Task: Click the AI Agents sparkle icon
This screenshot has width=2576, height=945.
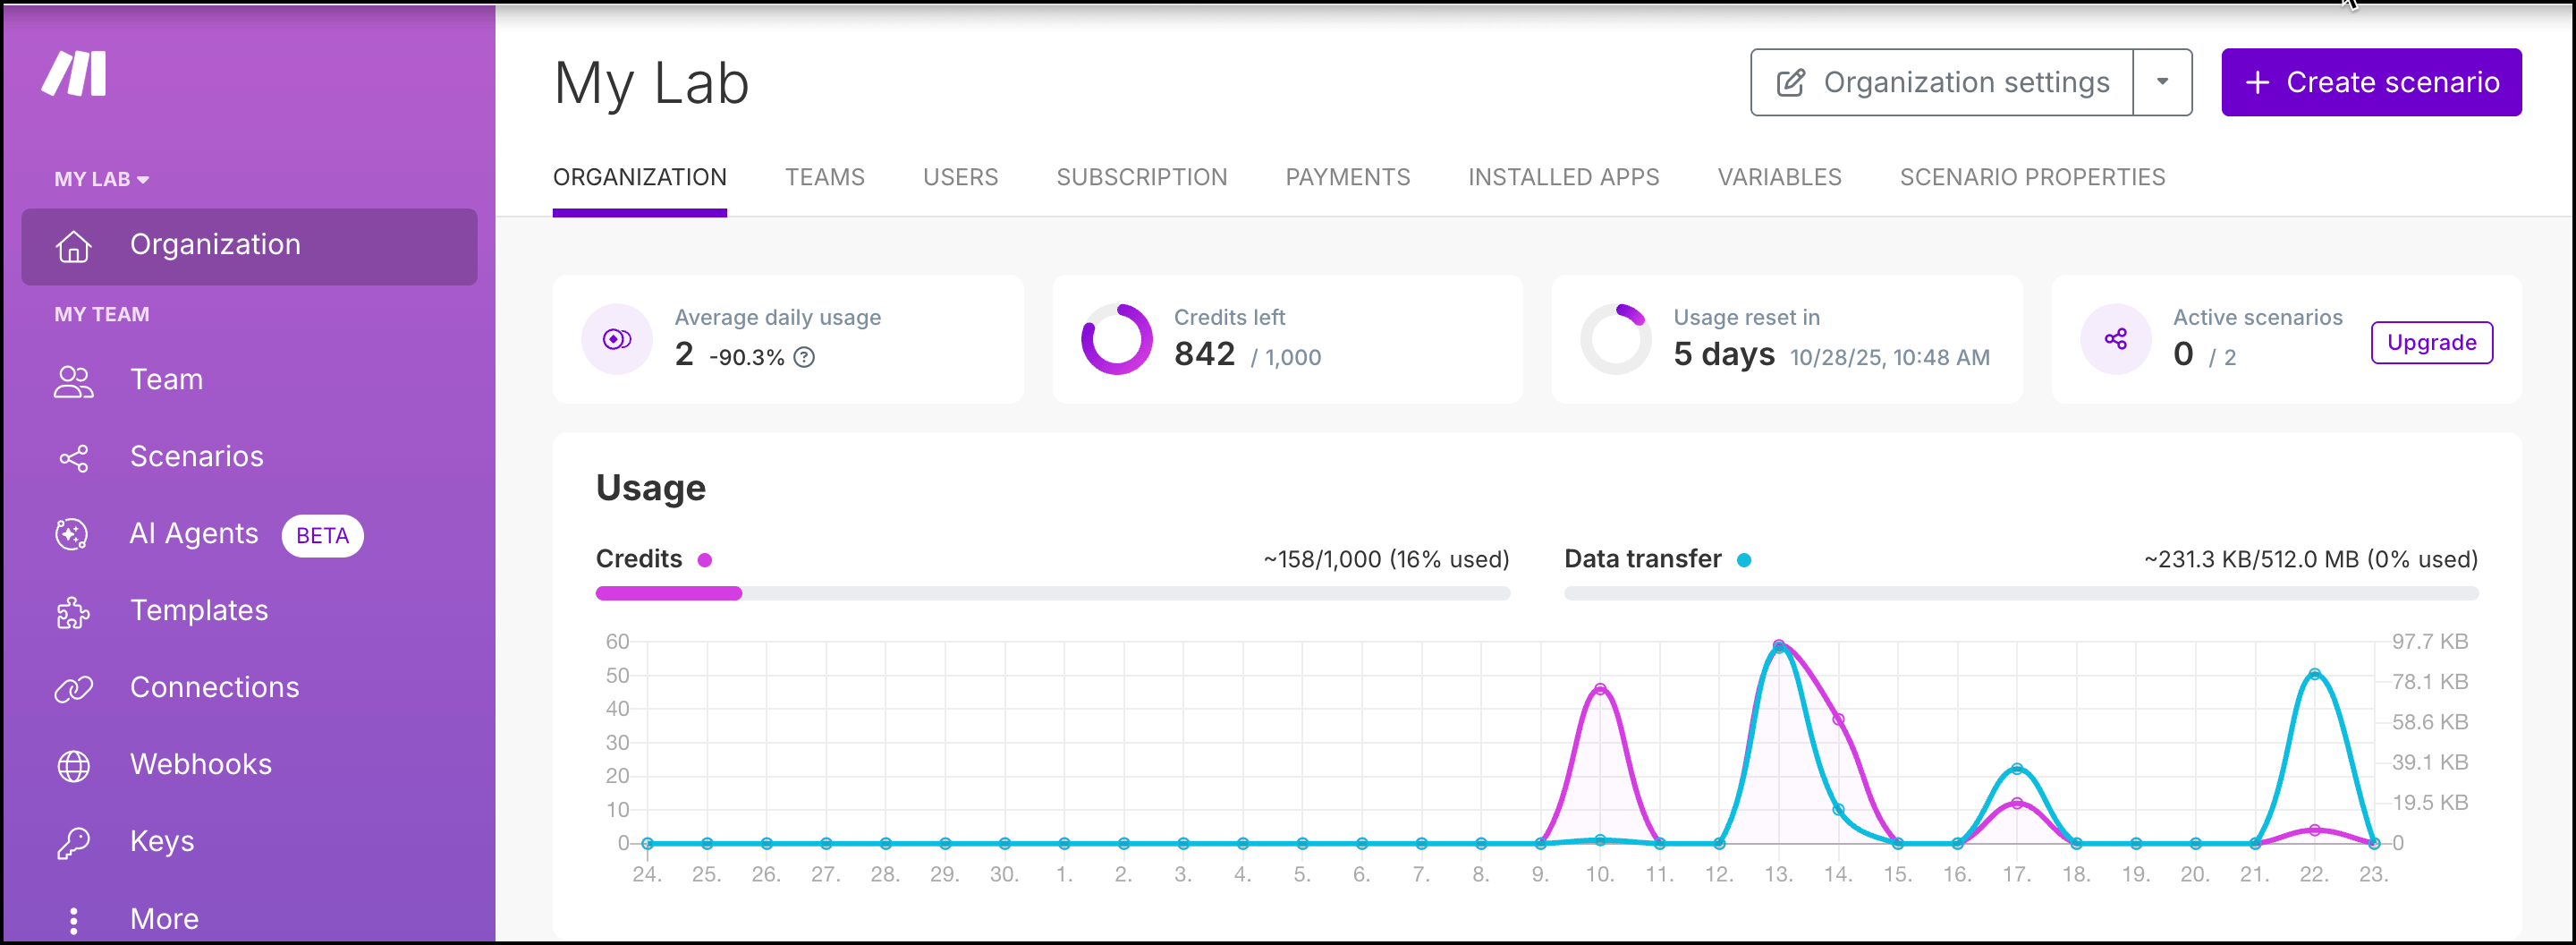Action: (x=72, y=535)
